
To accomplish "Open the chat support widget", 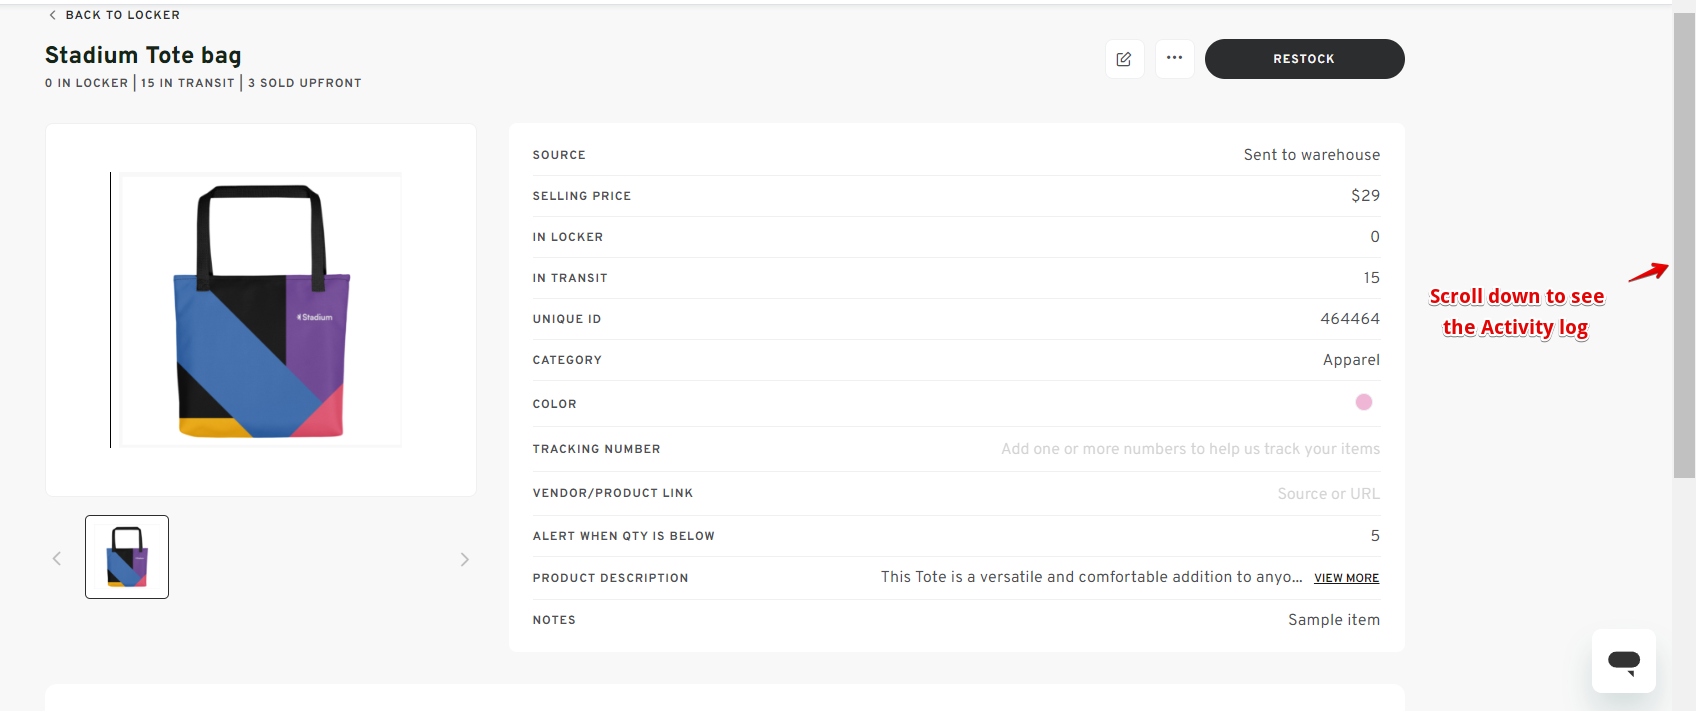I will [1623, 660].
